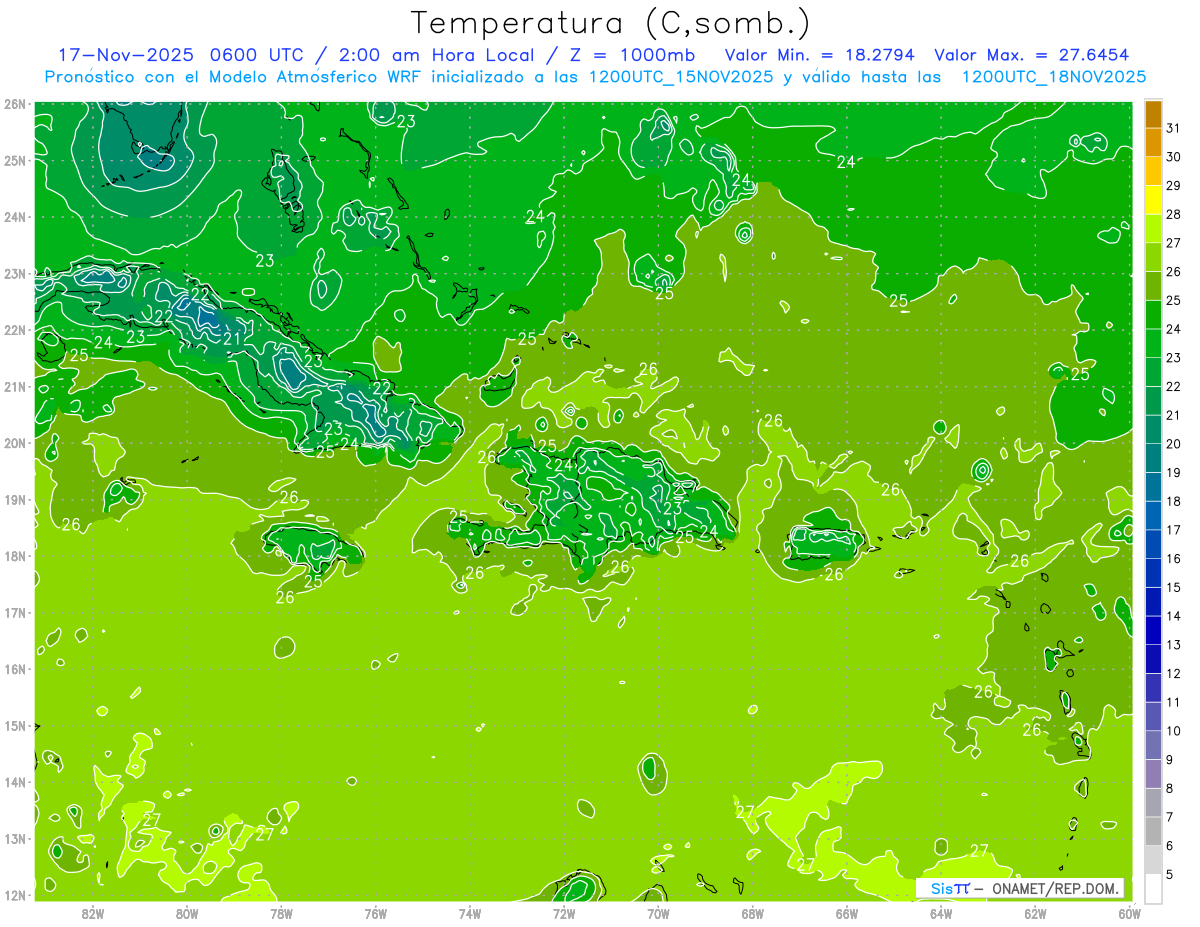Click the white bottom swatch below legend 5

point(1153,888)
